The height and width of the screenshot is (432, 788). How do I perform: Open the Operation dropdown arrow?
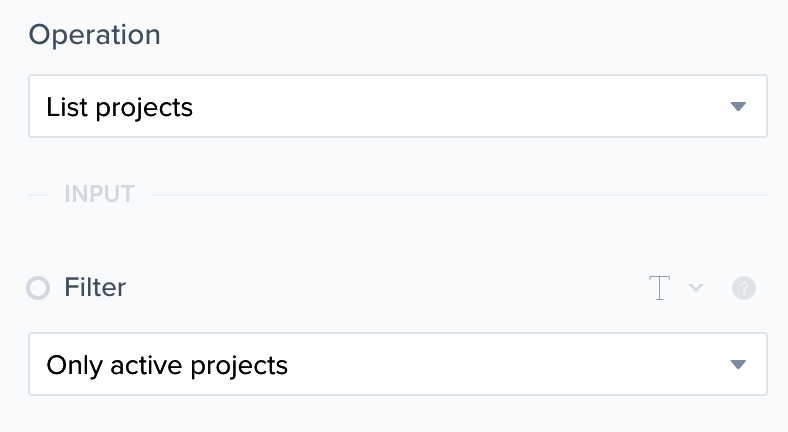click(738, 106)
